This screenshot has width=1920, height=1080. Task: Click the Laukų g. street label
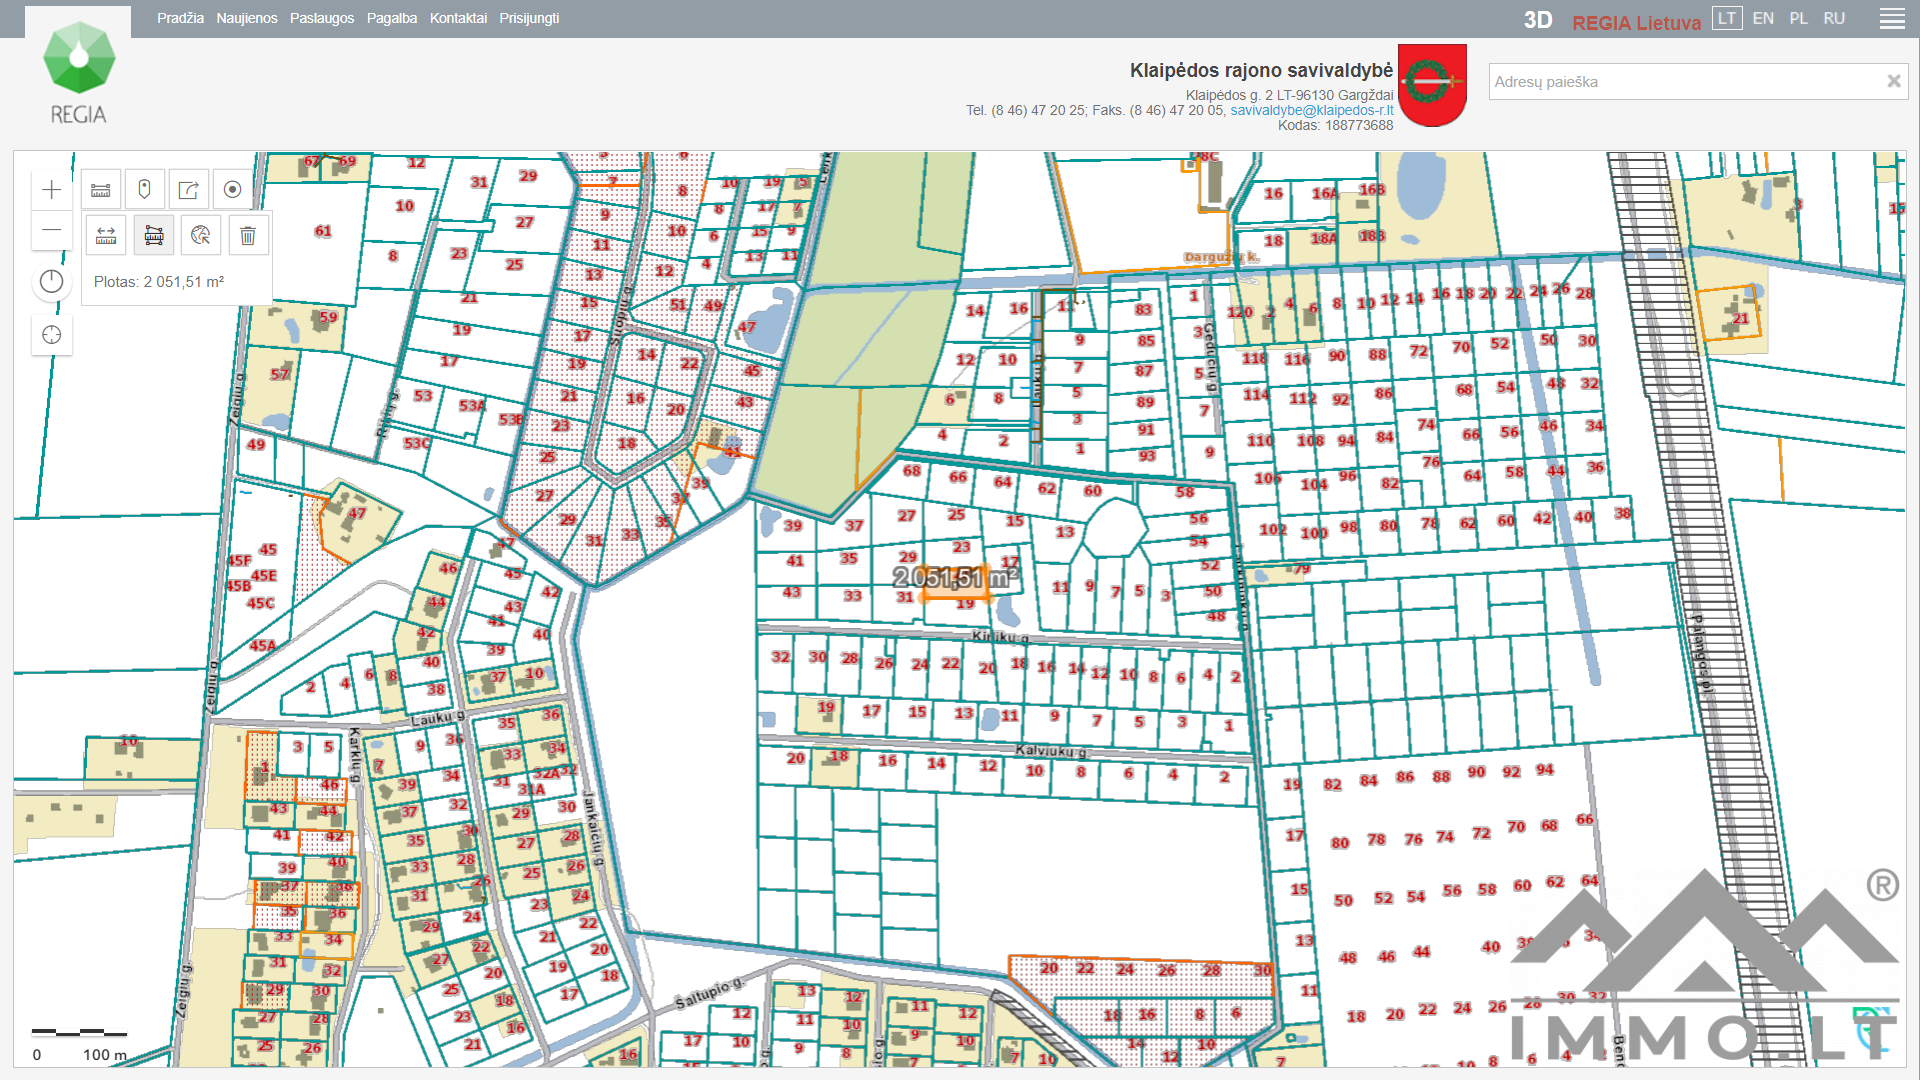[x=438, y=718]
